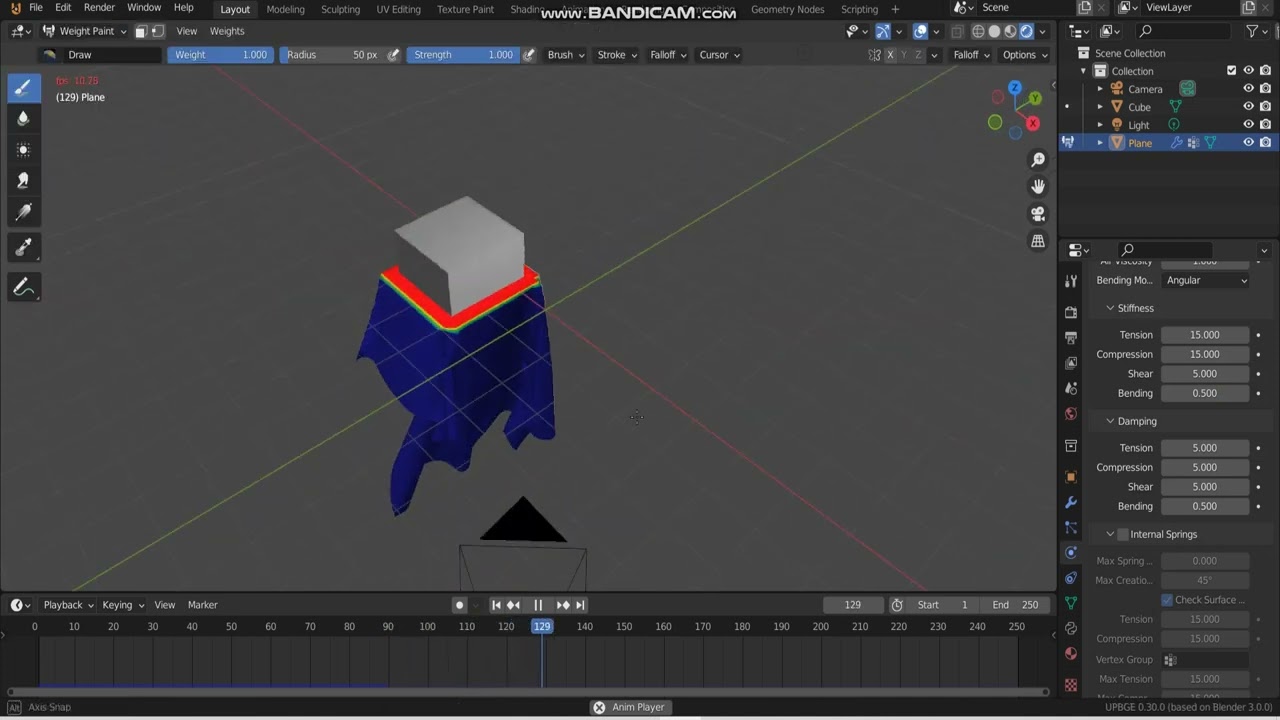Select the Draw brush tool
This screenshot has width=1280, height=720.
tap(24, 87)
